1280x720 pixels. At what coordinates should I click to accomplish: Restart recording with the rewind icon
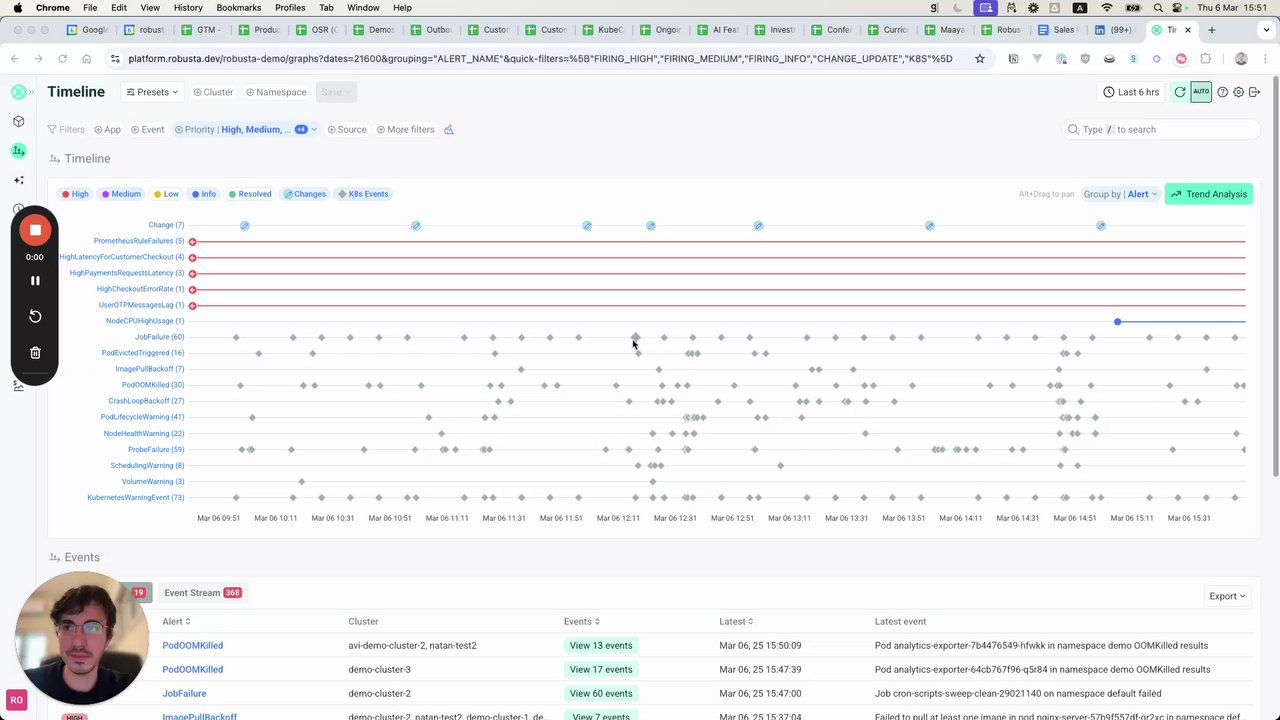coord(35,316)
